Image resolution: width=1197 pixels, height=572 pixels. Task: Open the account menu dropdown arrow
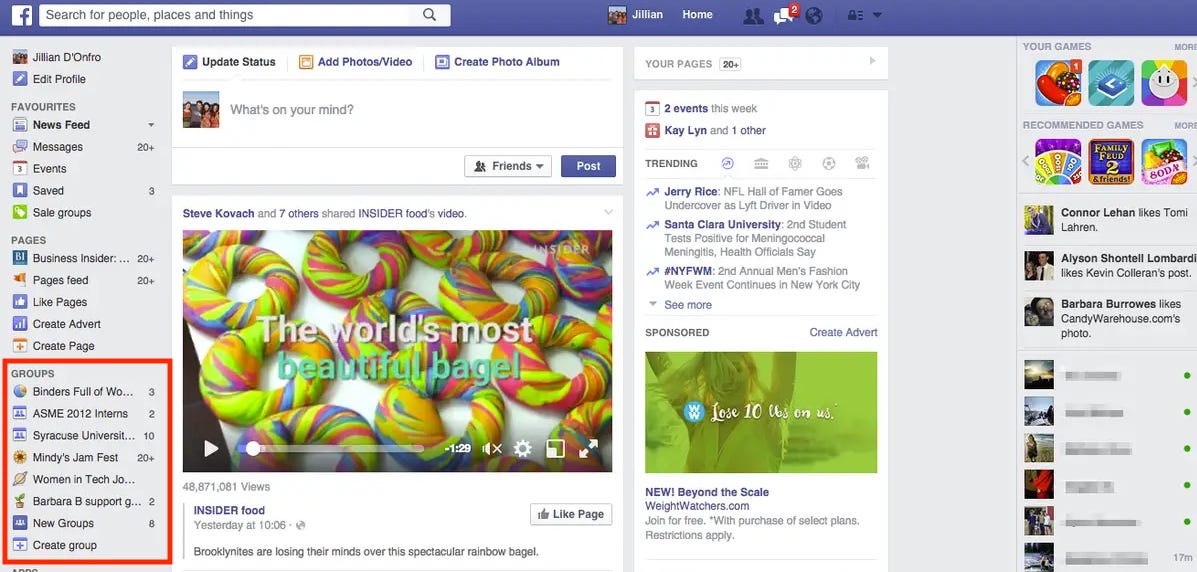[x=877, y=15]
